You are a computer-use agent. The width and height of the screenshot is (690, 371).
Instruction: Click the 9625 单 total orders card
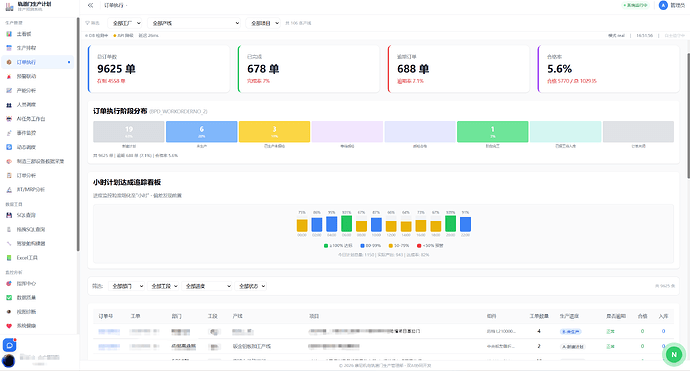(158, 69)
